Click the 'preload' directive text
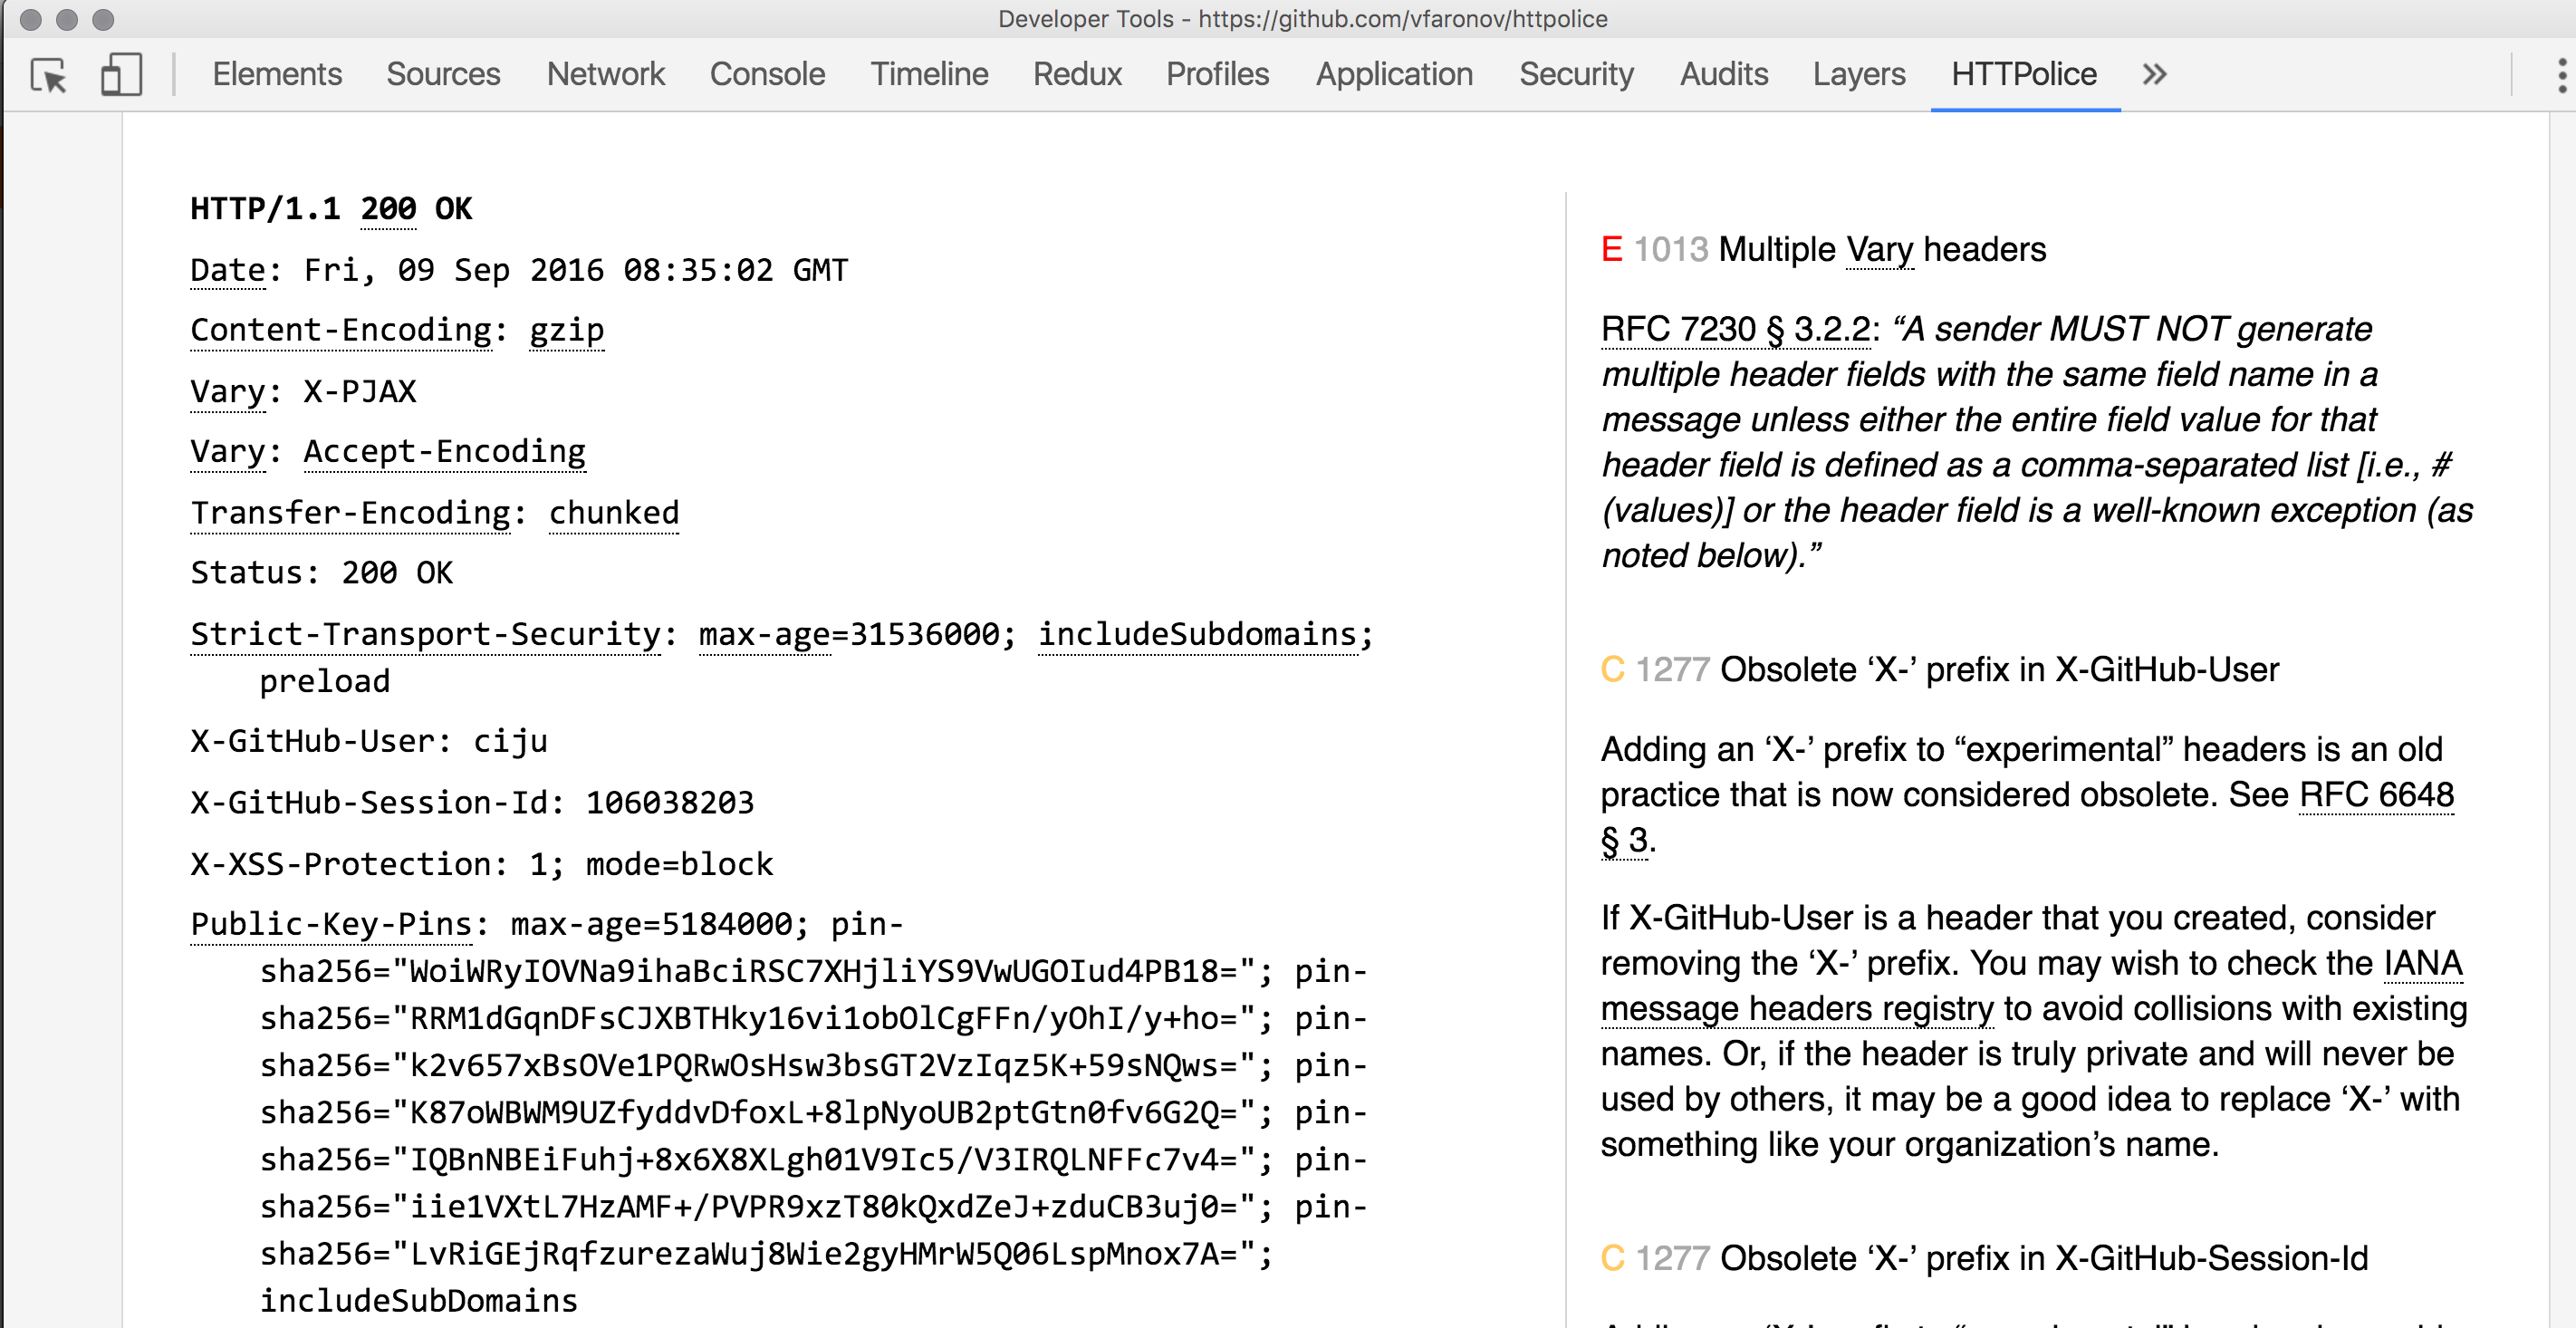Image resolution: width=2576 pixels, height=1328 pixels. (324, 682)
